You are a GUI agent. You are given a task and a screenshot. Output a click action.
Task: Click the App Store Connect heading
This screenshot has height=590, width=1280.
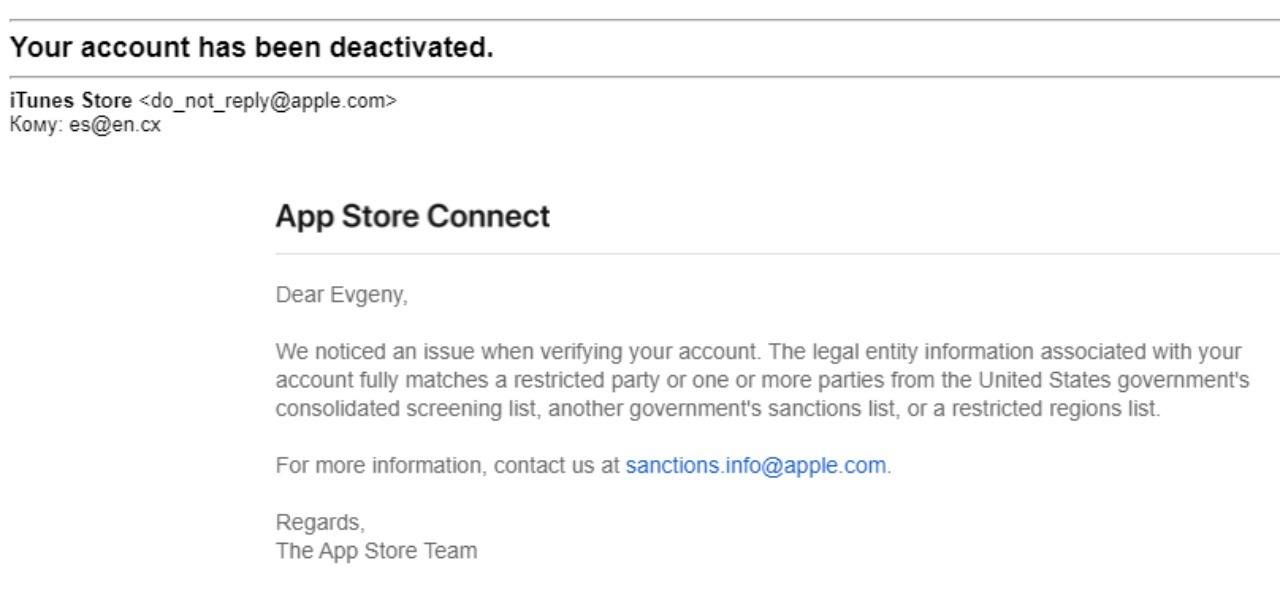[x=412, y=216]
